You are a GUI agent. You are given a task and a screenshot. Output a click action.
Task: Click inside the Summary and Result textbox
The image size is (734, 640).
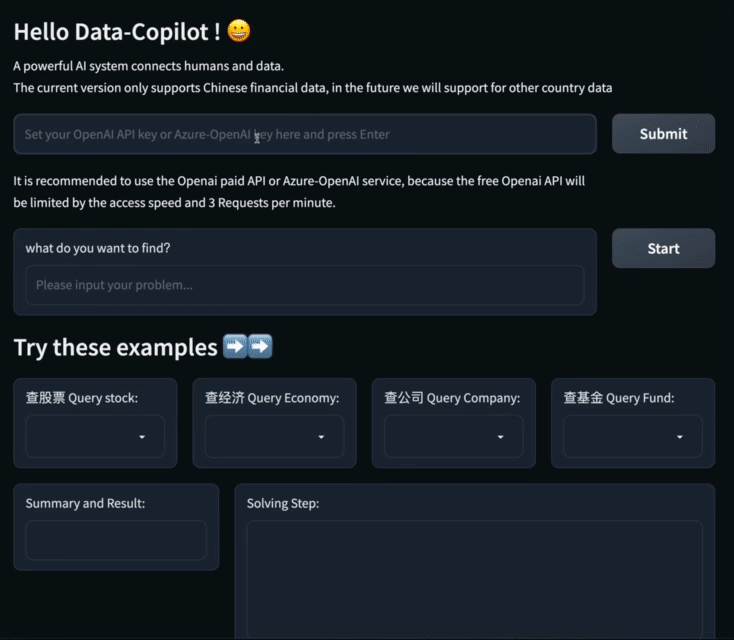[x=116, y=540]
